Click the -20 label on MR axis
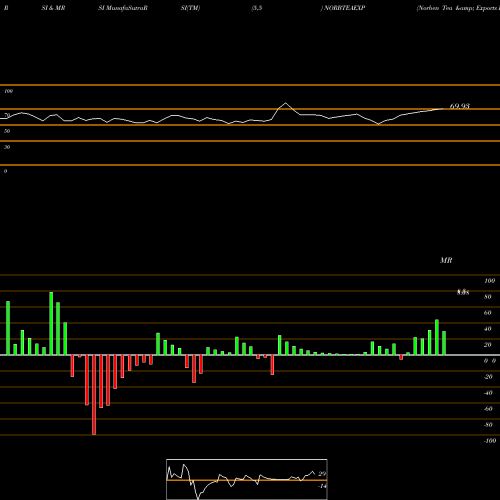The image size is (500, 500). [x=488, y=377]
